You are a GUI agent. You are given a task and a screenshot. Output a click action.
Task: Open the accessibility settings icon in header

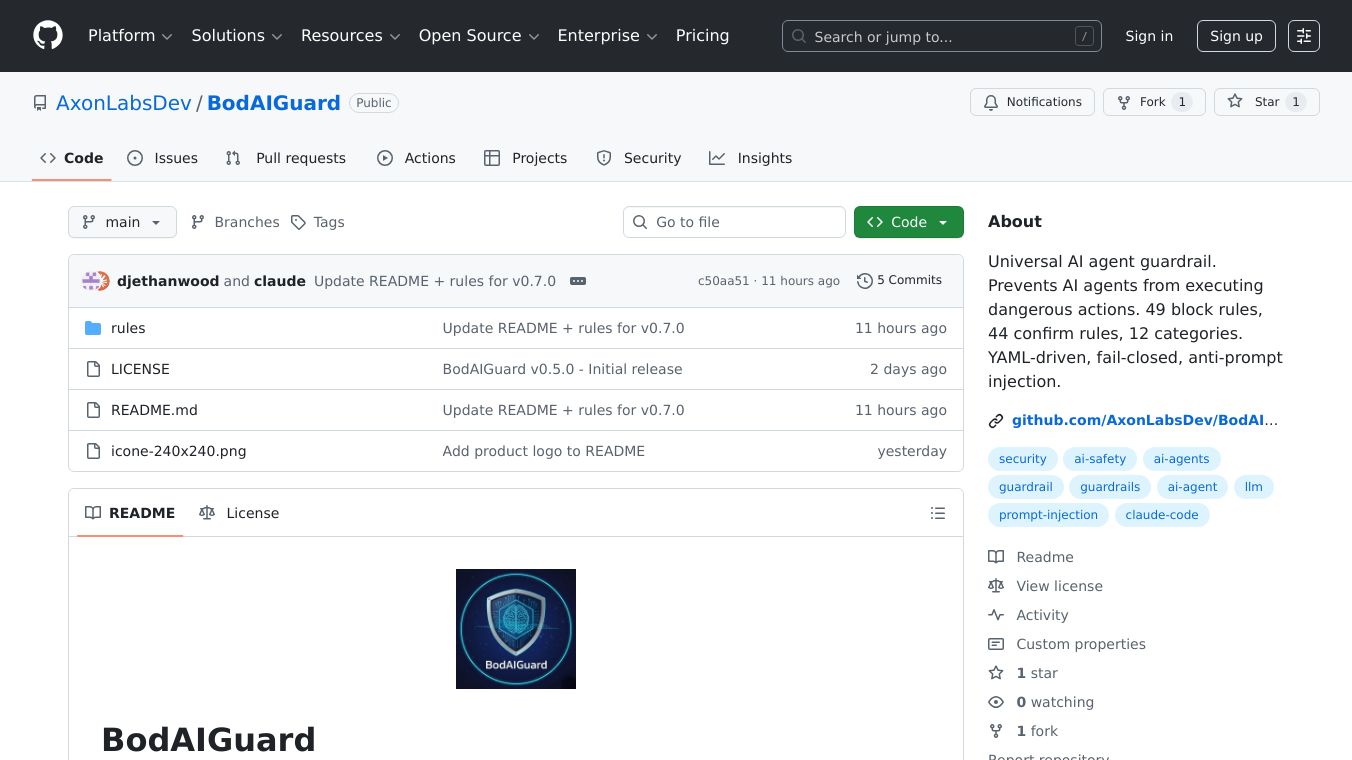1303,36
